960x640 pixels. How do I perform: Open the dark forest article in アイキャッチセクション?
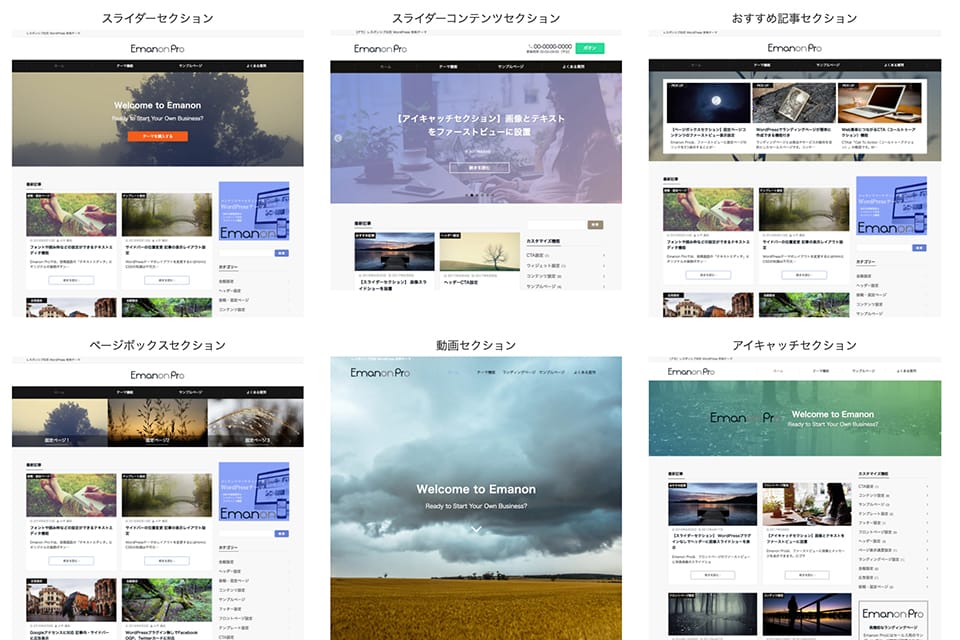coord(713,614)
